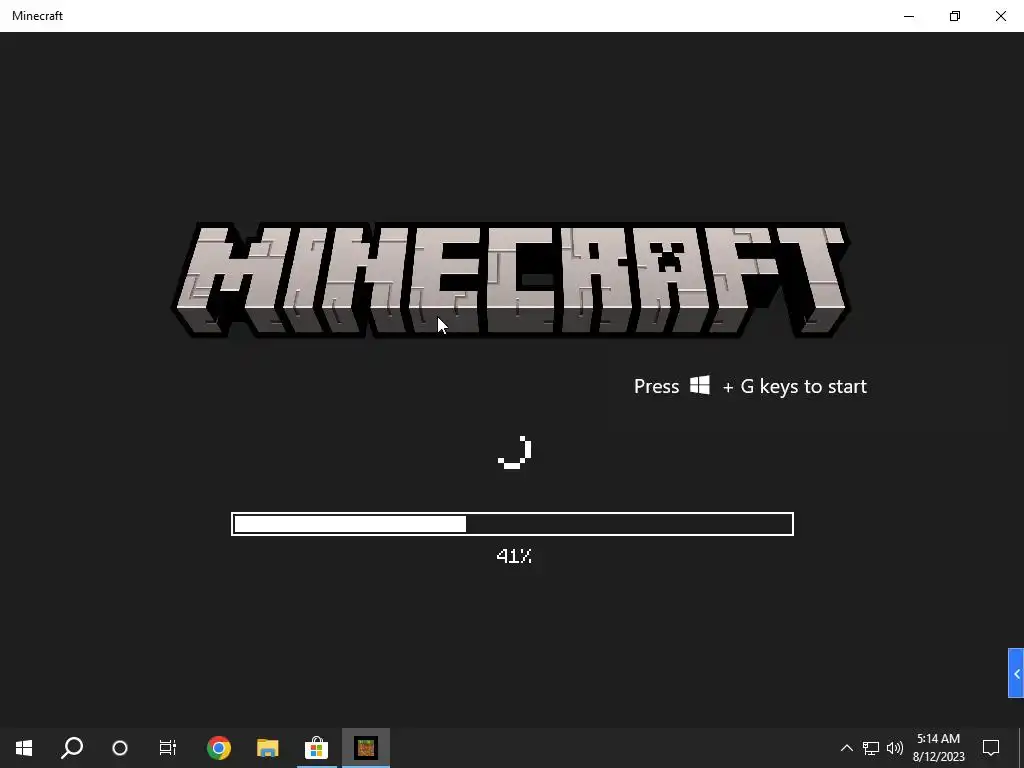Screen dimensions: 1024x768
Task: Open taskbar search magnifier
Action: point(72,748)
